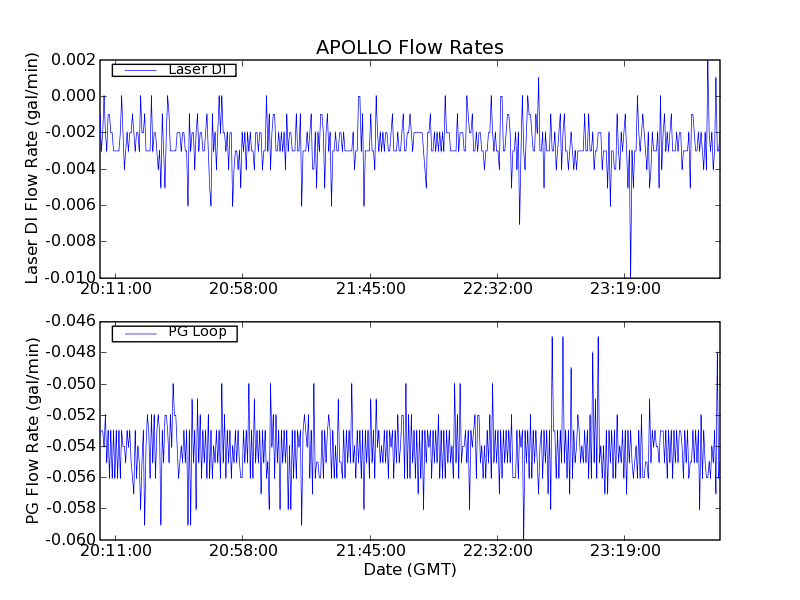Select the -0.002 y-axis tick label
This screenshot has height=600, width=800.
coord(70,132)
